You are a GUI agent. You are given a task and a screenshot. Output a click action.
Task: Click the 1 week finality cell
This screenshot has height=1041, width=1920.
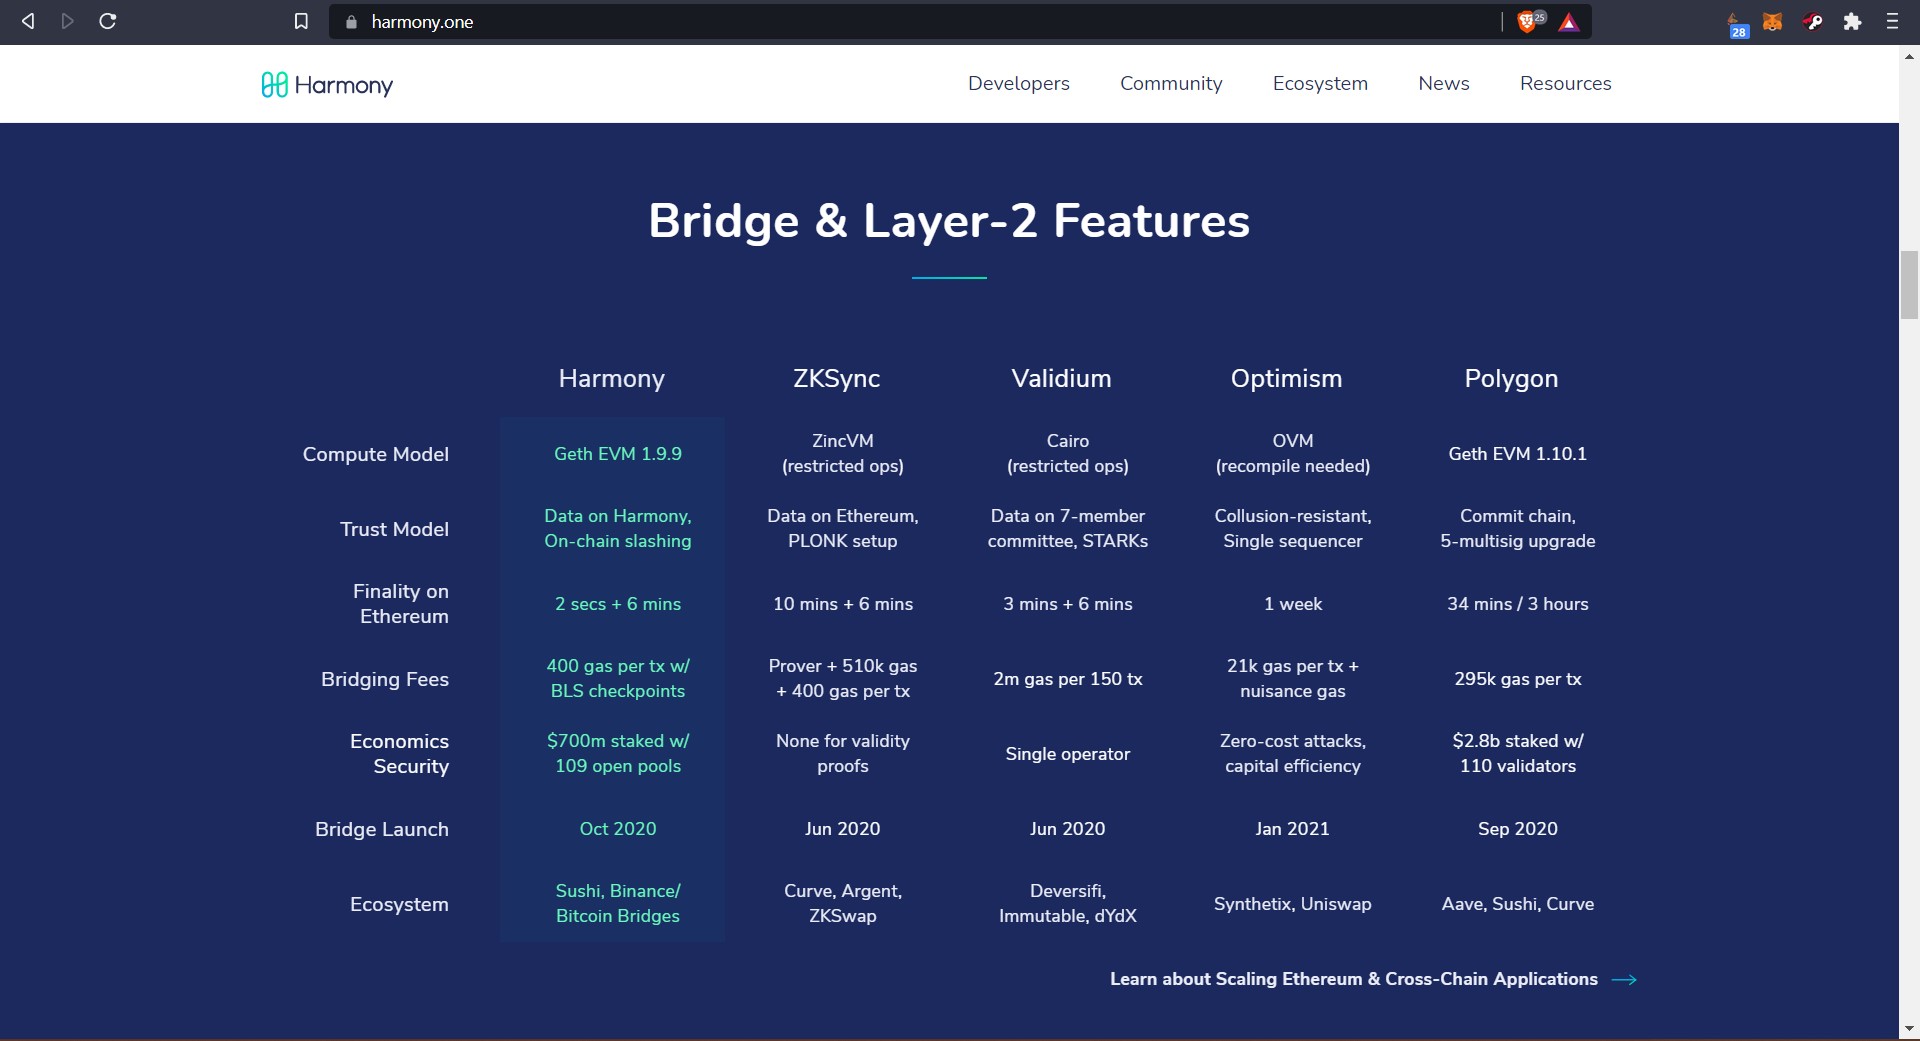pos(1293,604)
